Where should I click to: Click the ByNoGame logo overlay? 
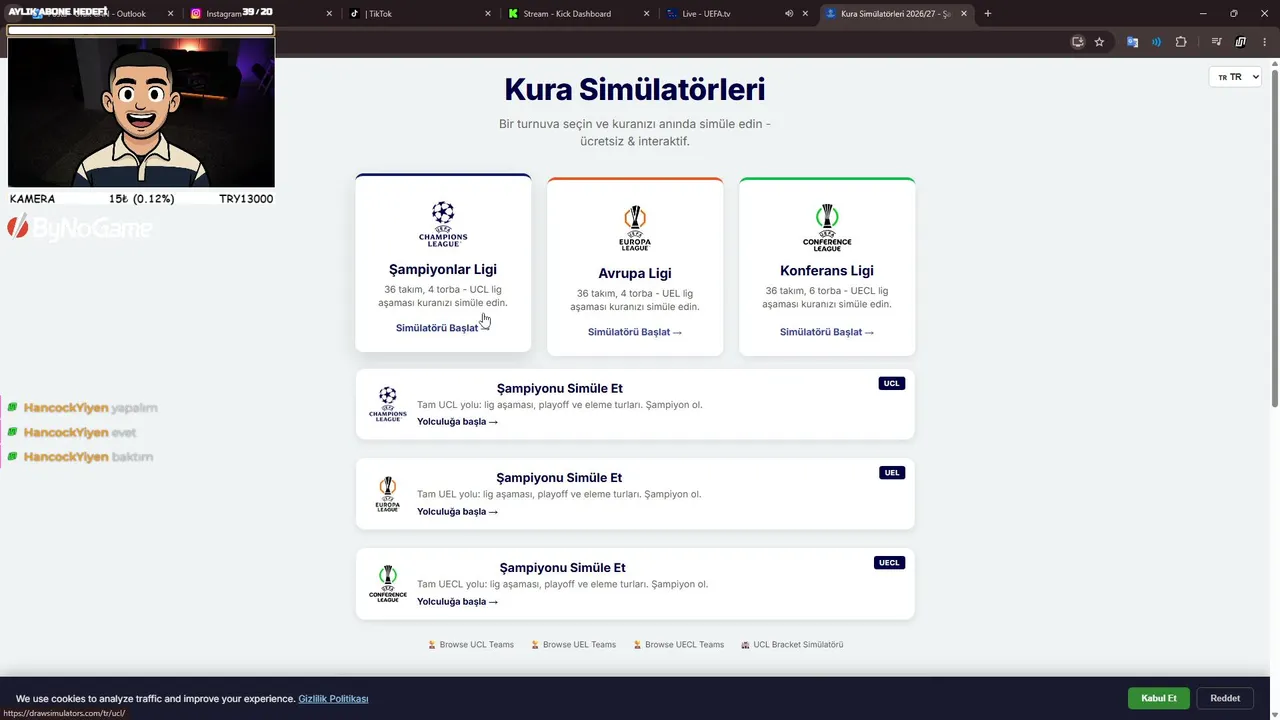point(80,228)
